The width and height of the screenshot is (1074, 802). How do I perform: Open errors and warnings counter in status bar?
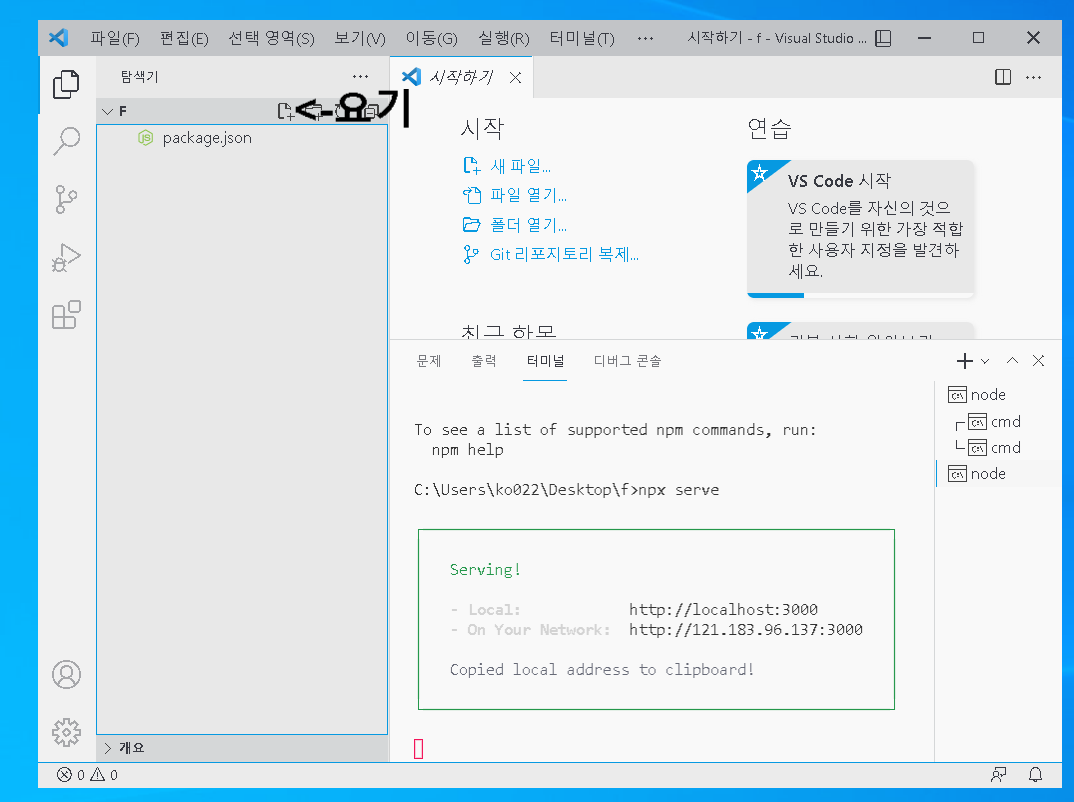tap(87, 775)
